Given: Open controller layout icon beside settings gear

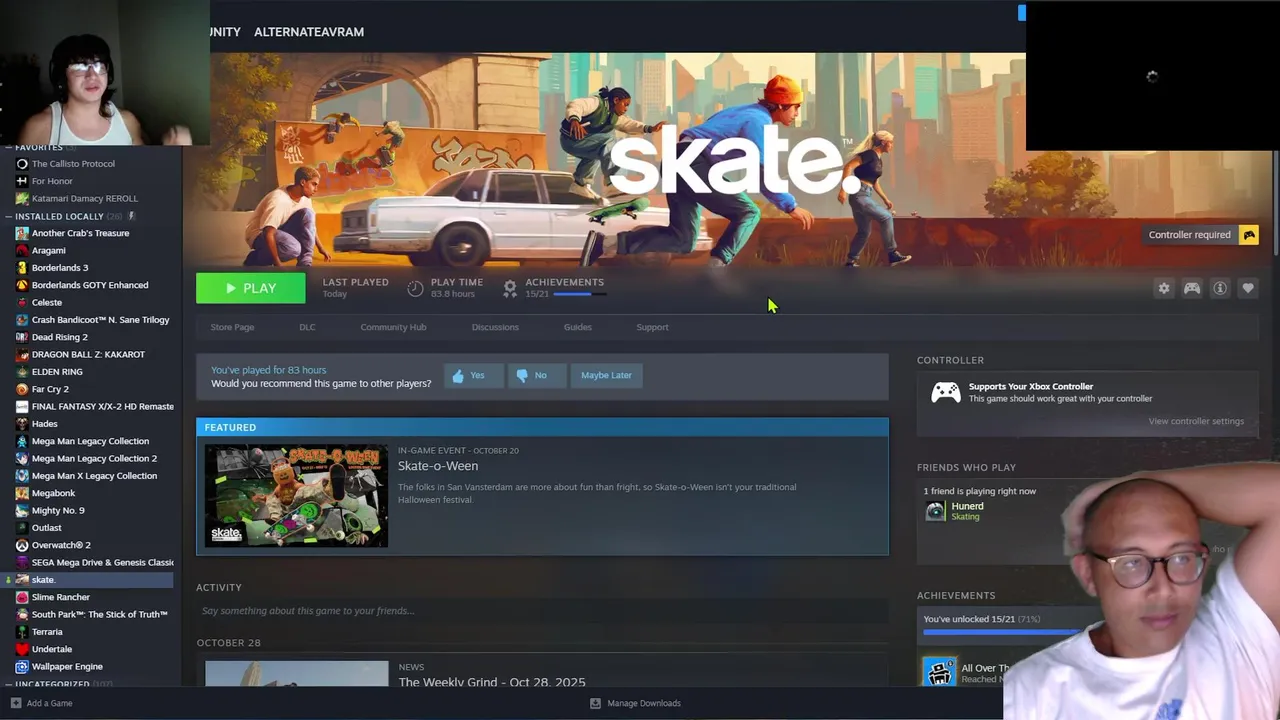Looking at the screenshot, I should (x=1192, y=288).
